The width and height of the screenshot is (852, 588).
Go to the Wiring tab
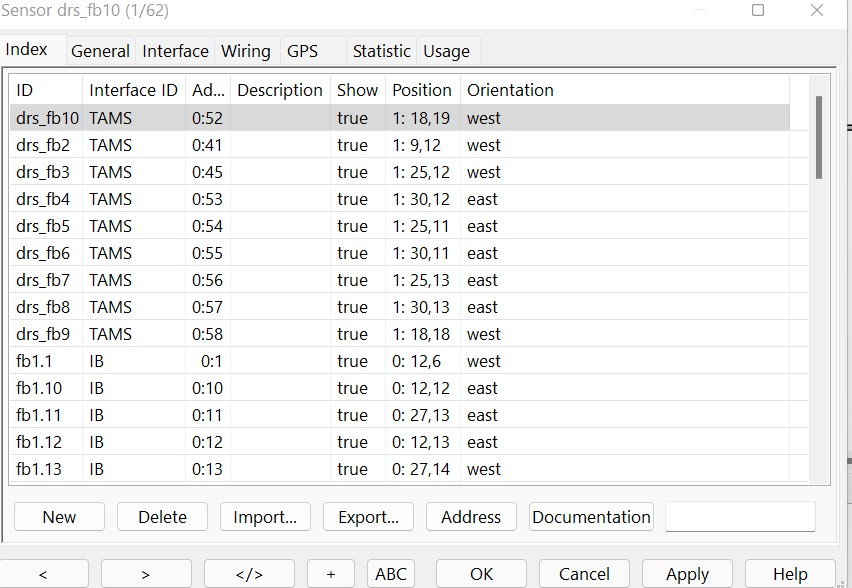[x=245, y=51]
